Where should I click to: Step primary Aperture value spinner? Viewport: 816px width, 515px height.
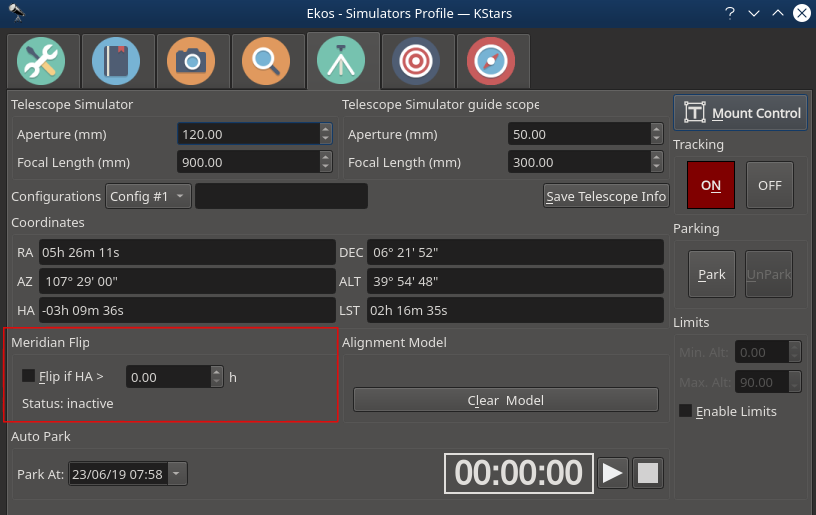[x=326, y=134]
